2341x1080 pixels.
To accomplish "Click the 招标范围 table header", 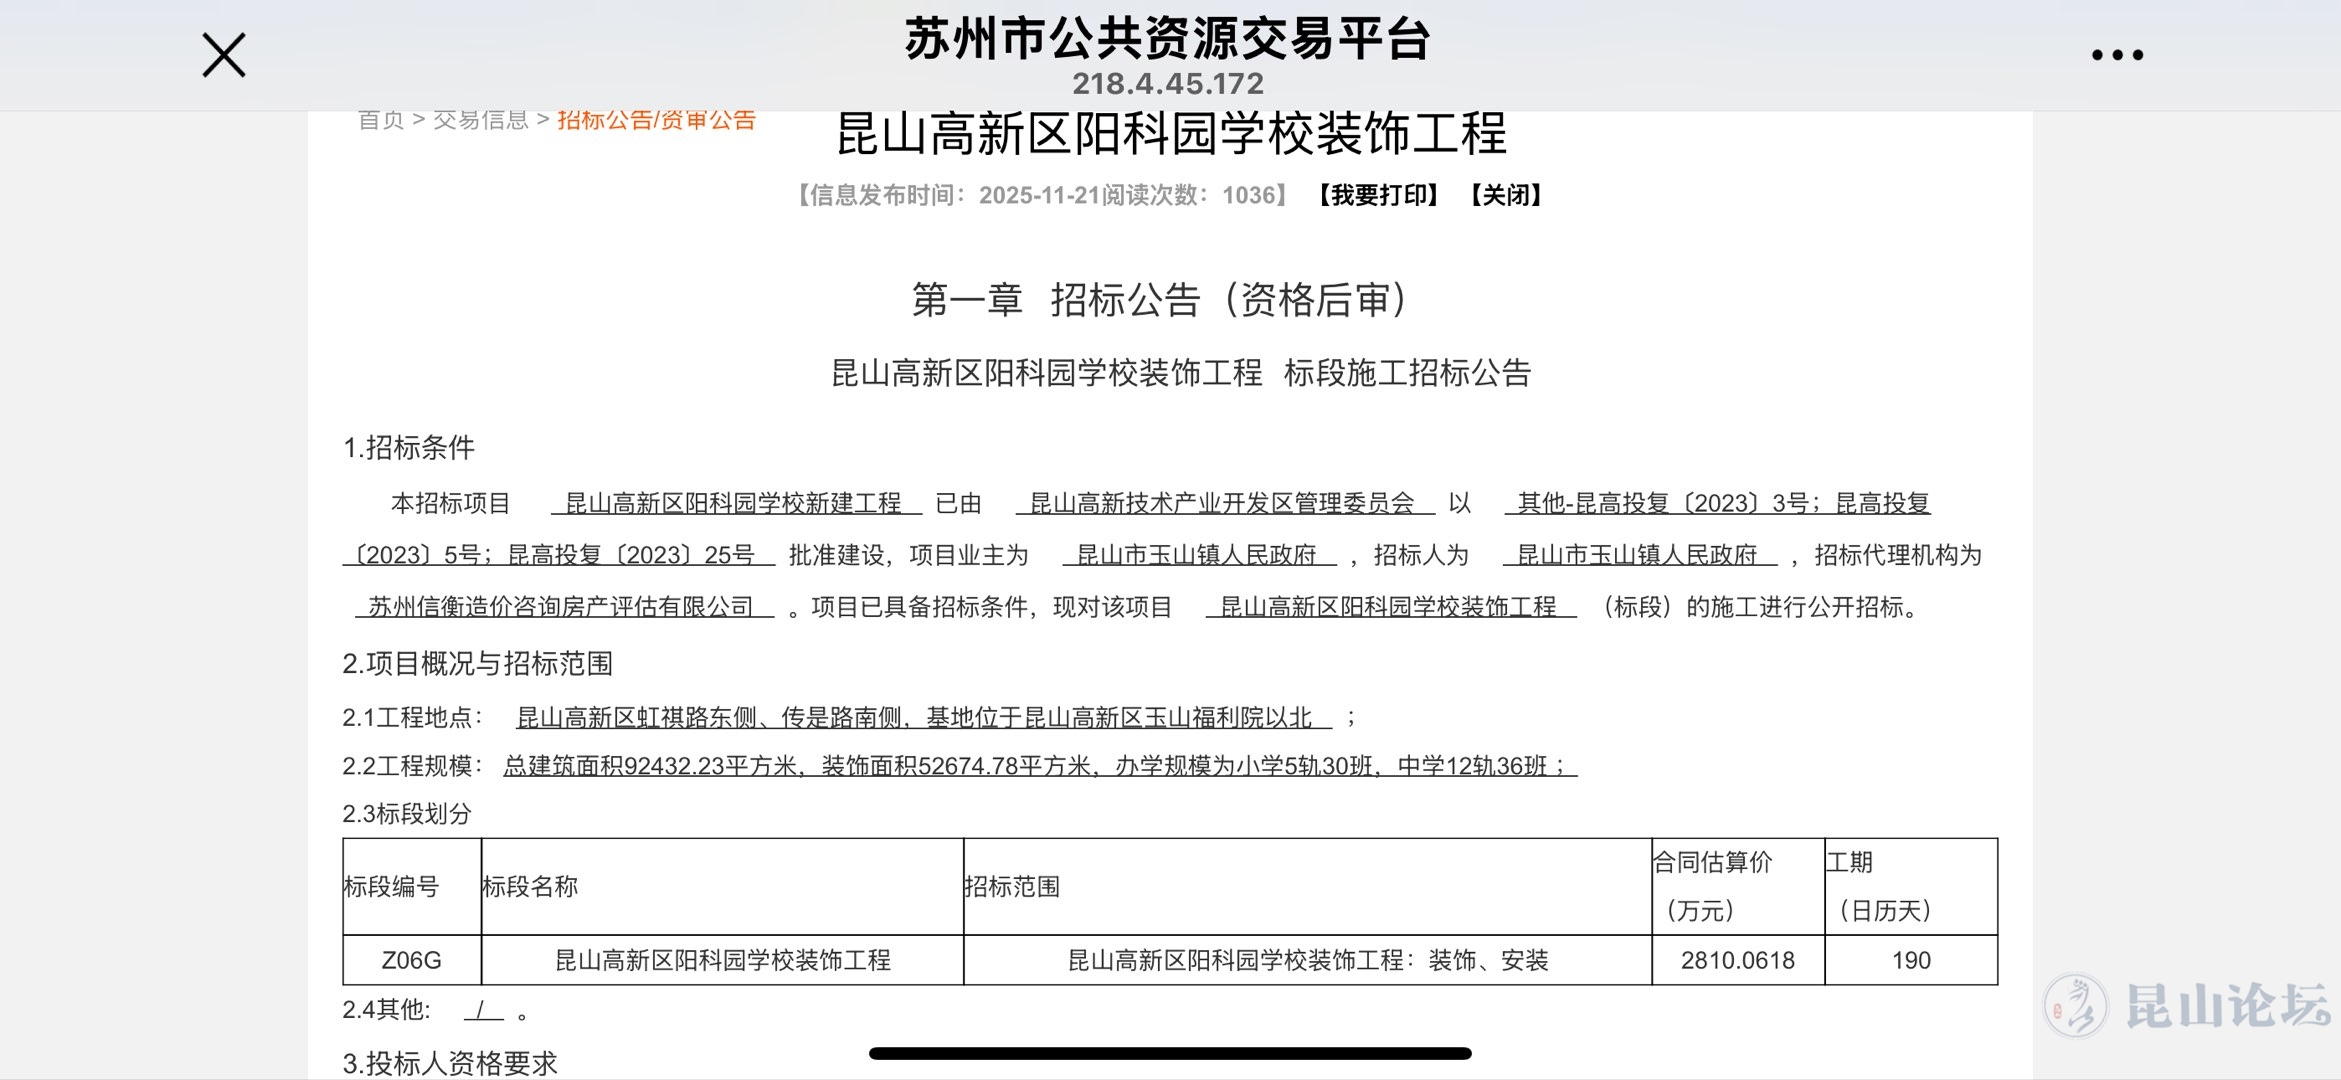I will pos(1012,887).
